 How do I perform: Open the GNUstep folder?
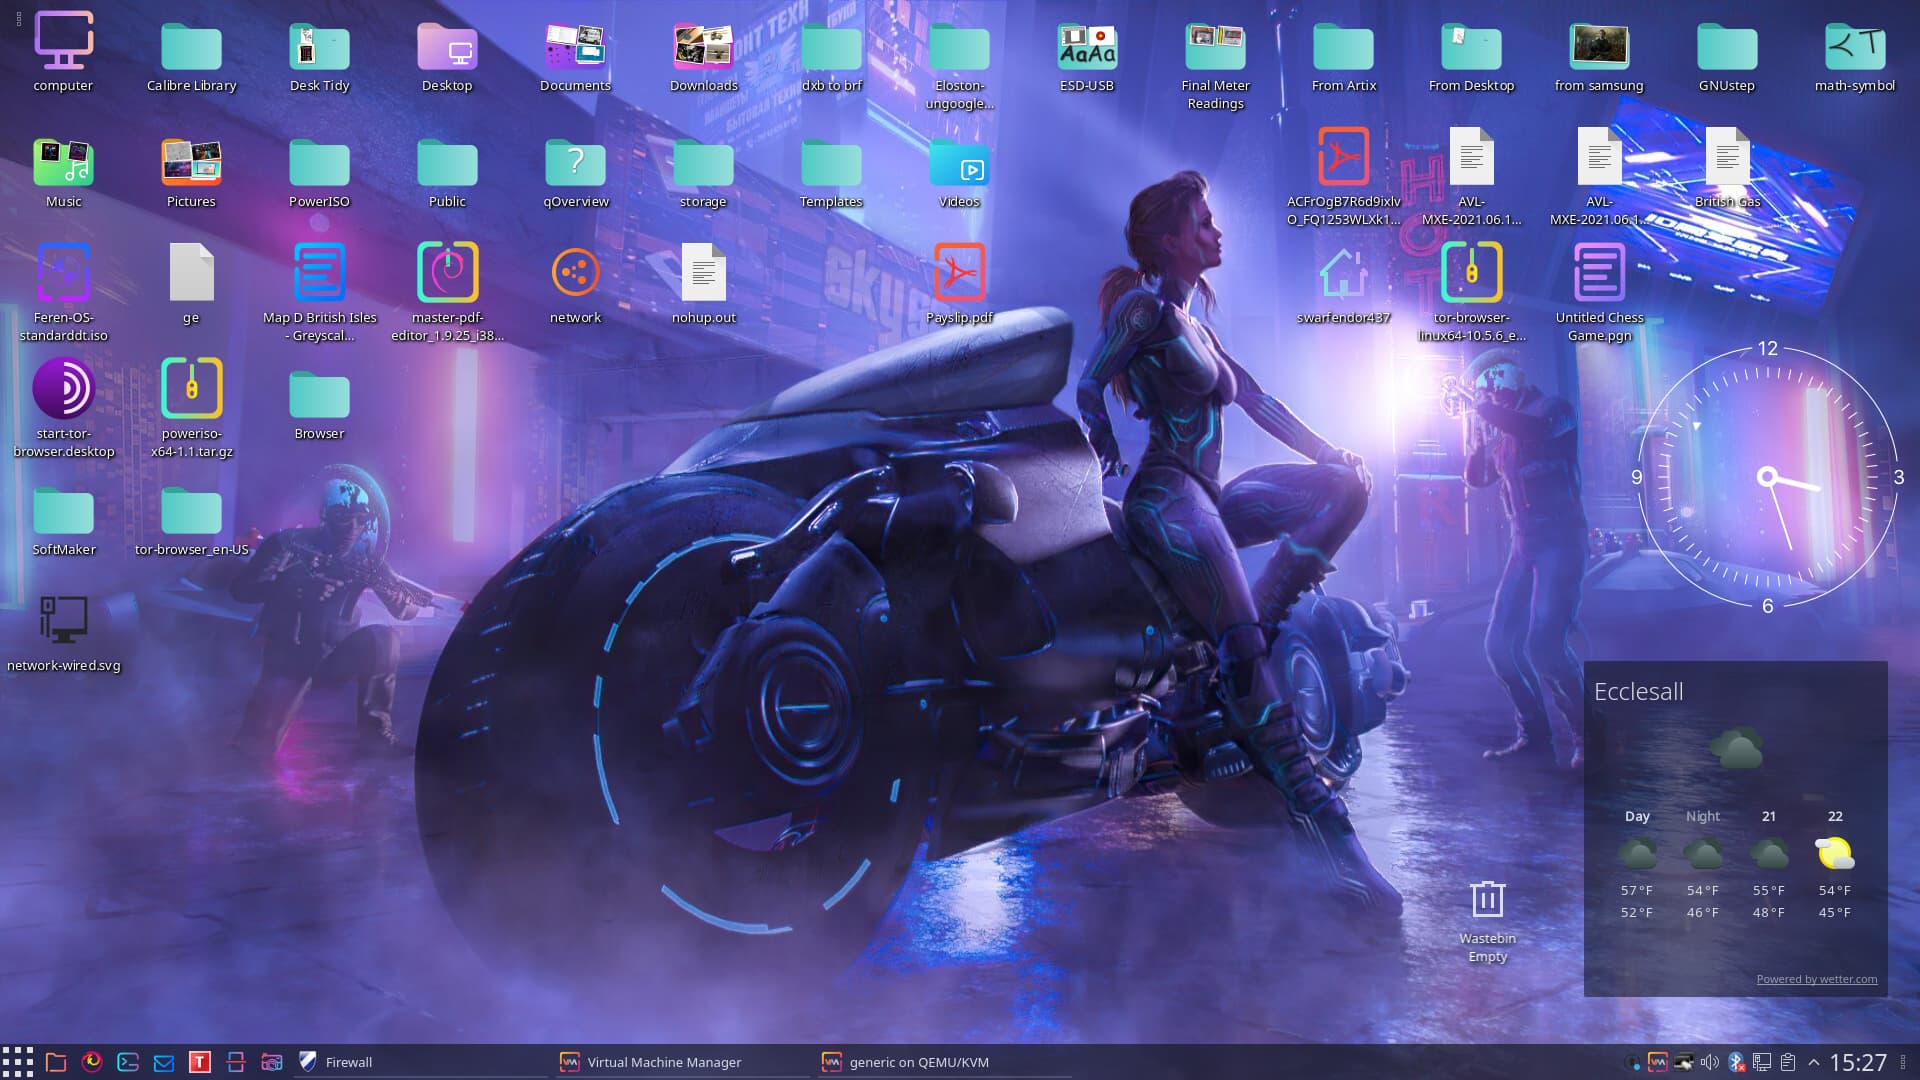click(1727, 58)
